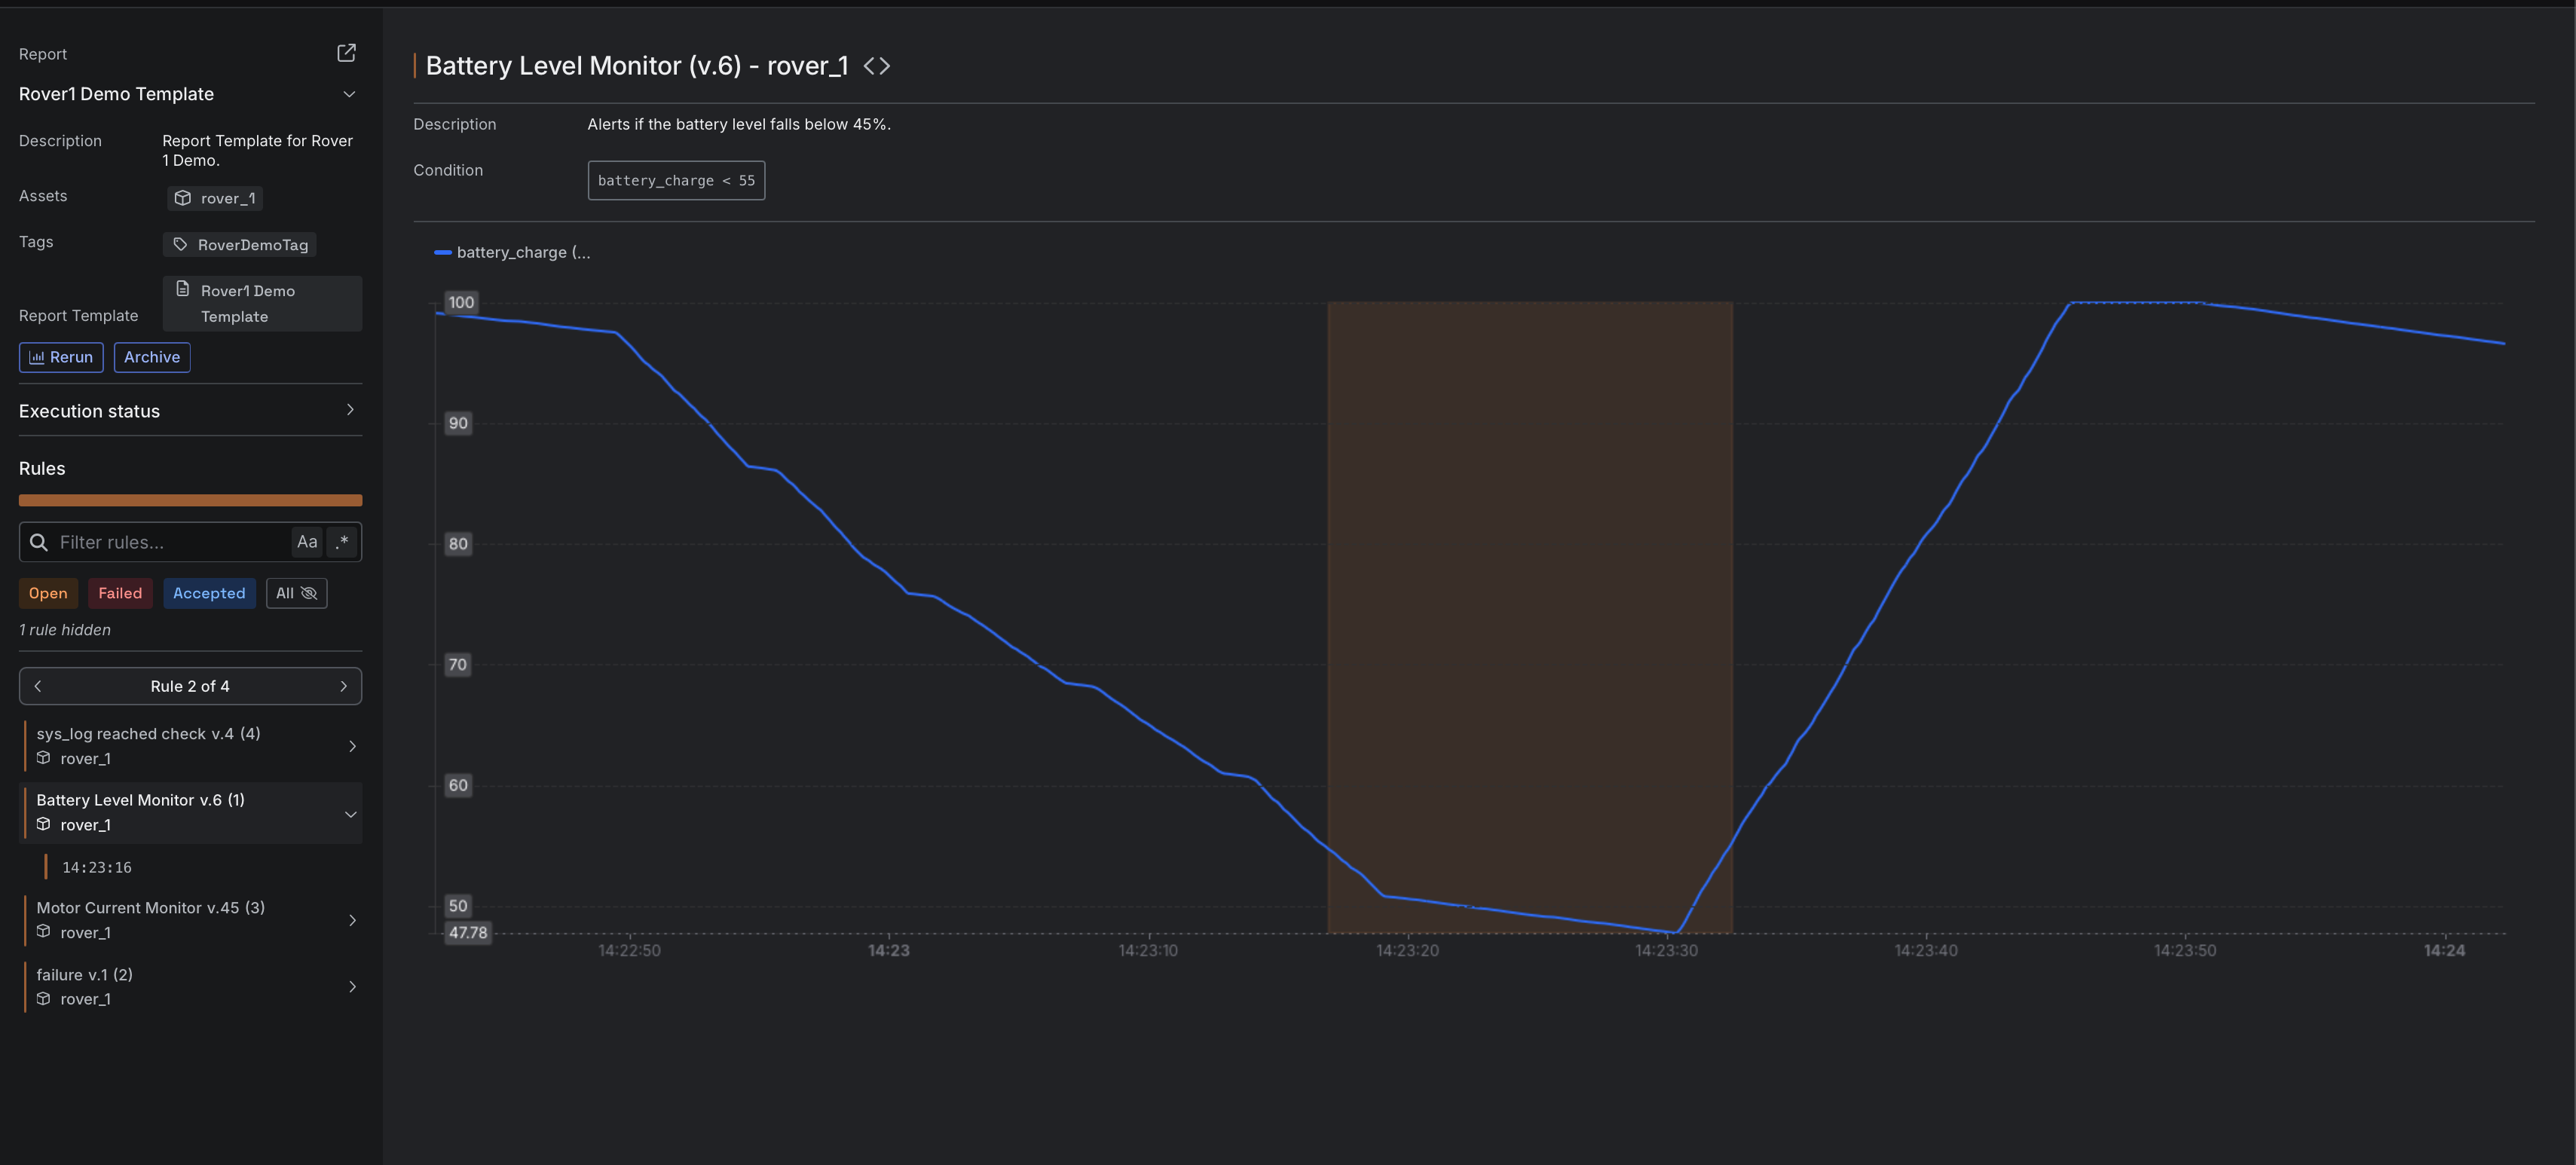Go to previous rule arrow
Screen dimensions: 2576x1165
click(38, 686)
